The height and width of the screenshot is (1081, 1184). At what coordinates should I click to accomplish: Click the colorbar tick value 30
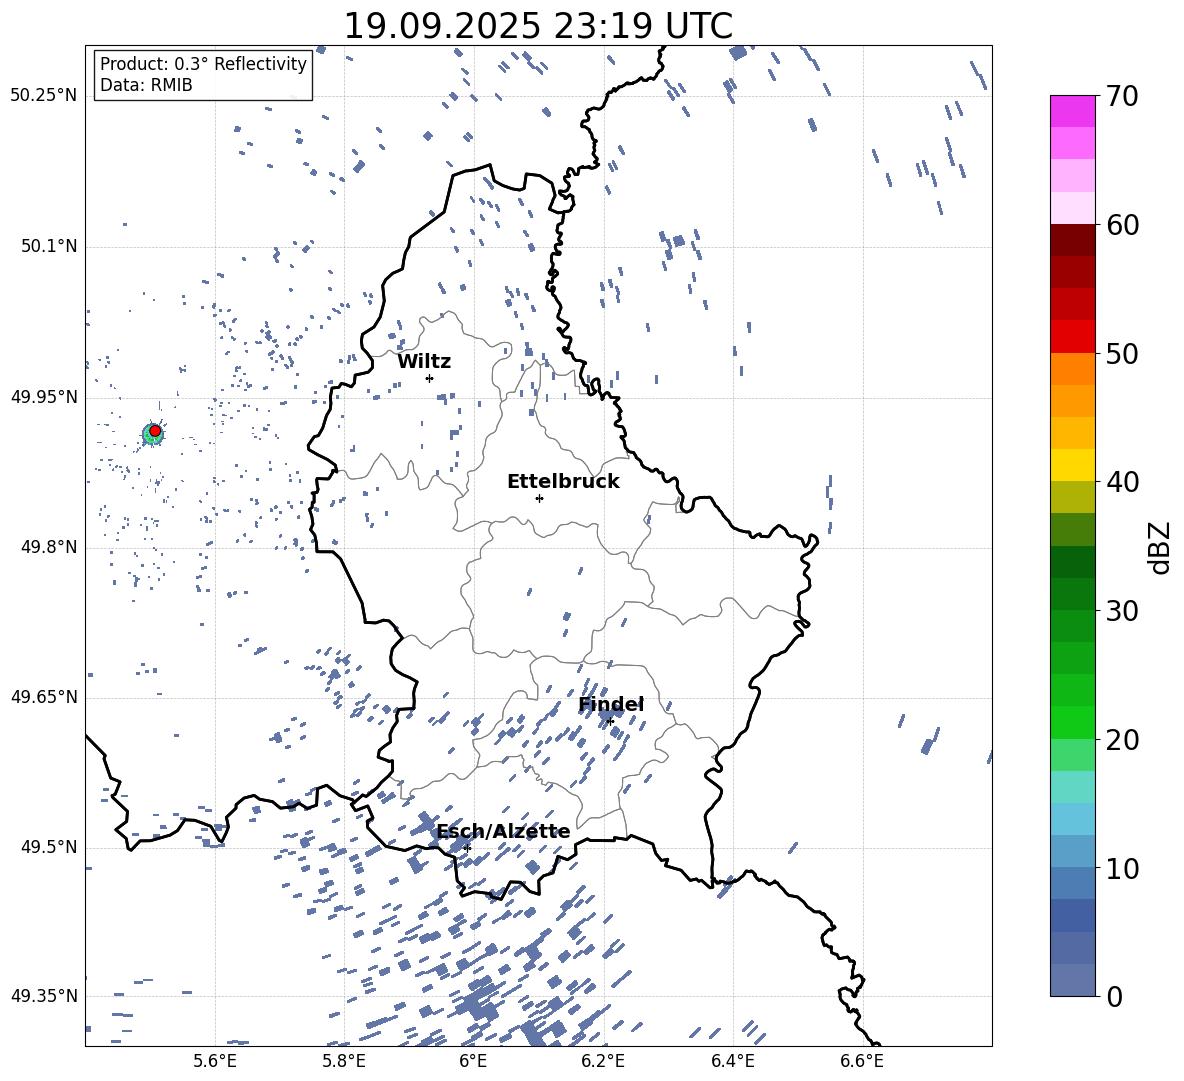click(x=1122, y=610)
